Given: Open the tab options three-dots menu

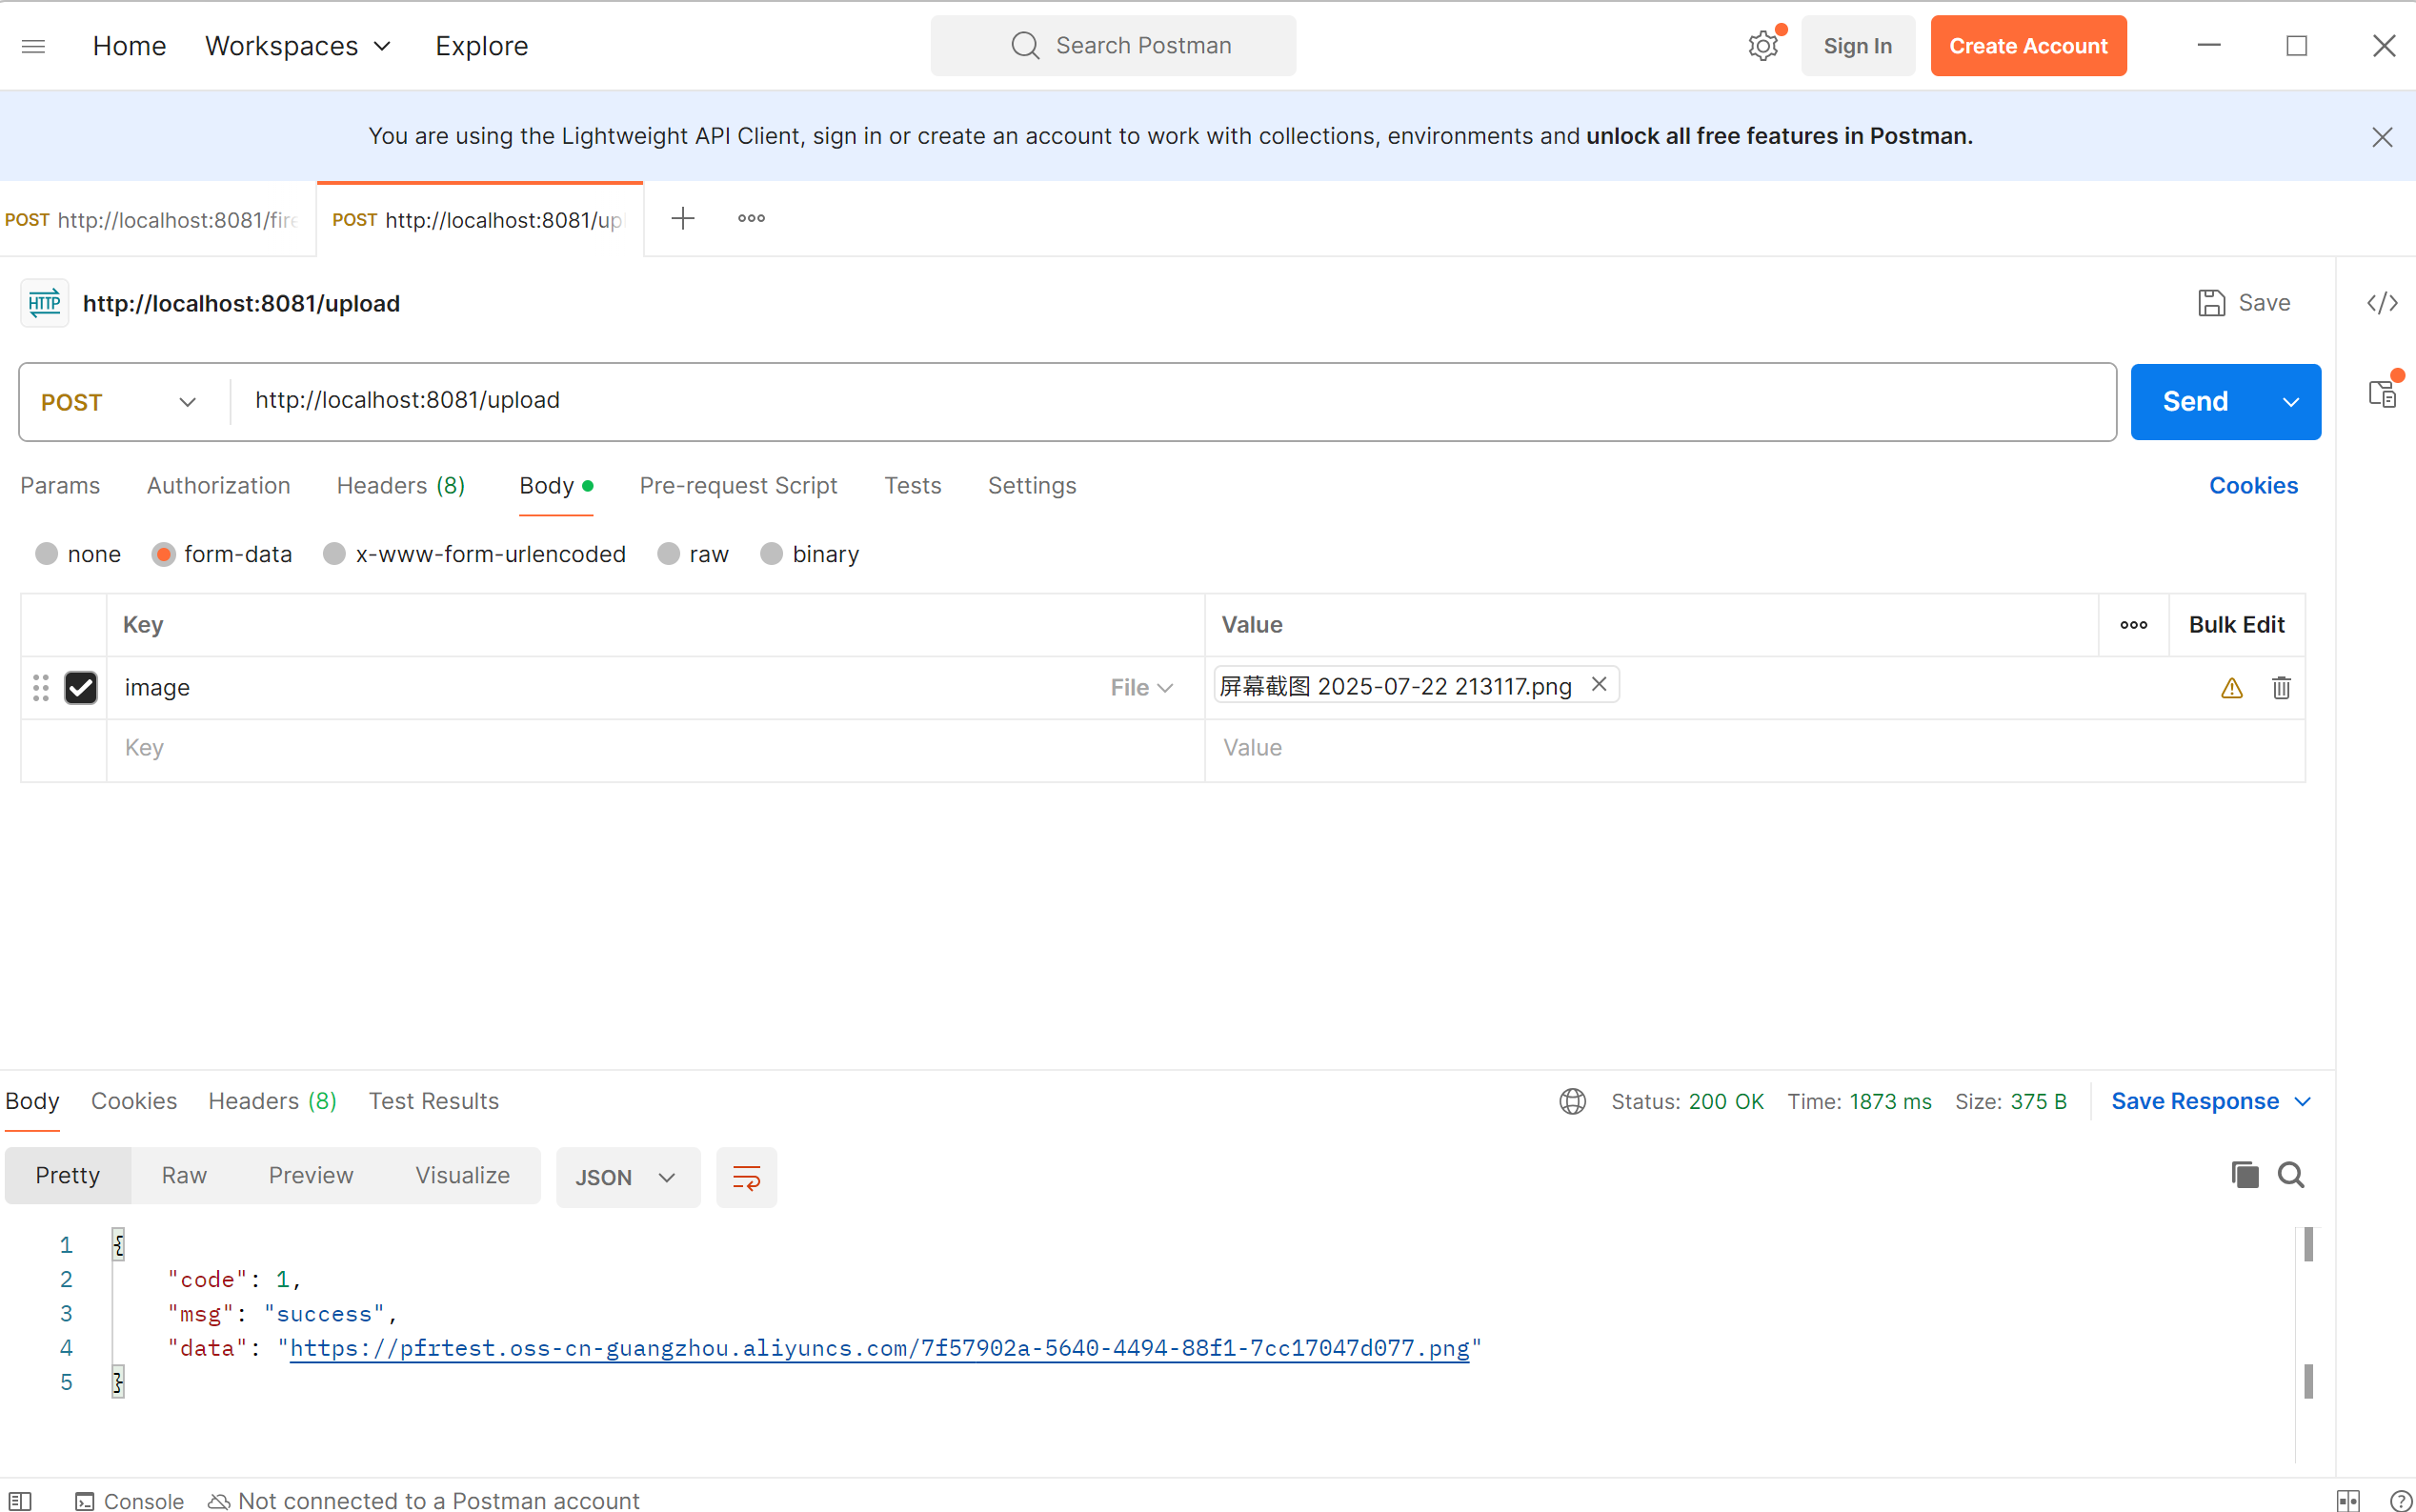Looking at the screenshot, I should [751, 219].
